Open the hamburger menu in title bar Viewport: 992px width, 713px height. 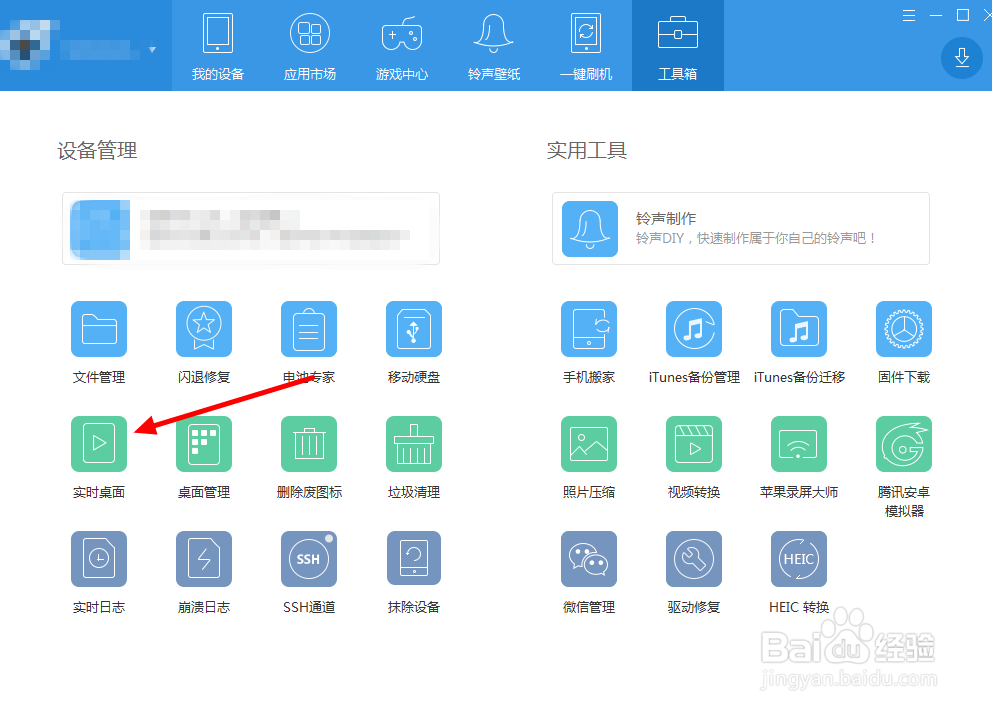[x=908, y=15]
